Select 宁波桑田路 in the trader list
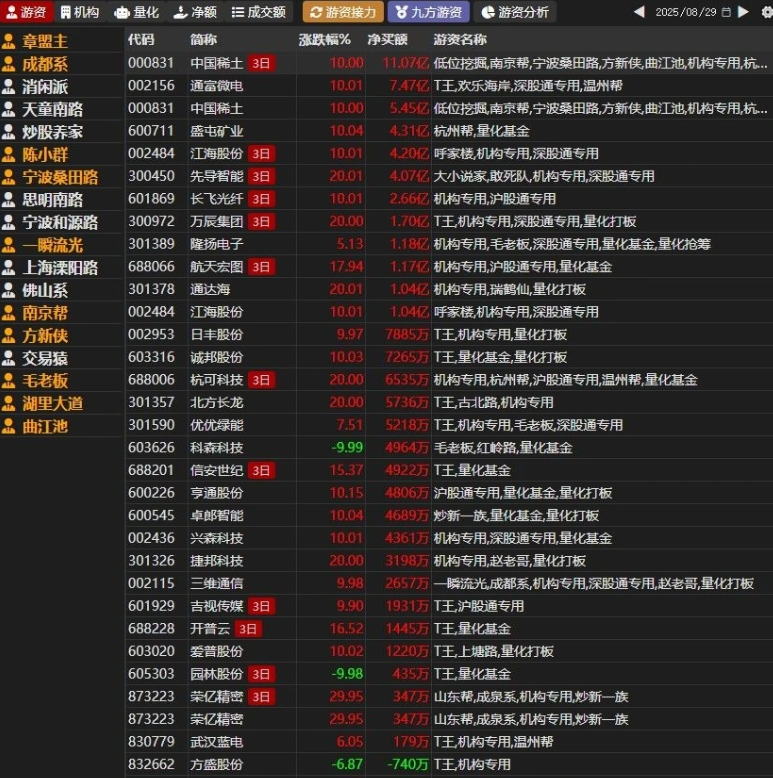The width and height of the screenshot is (773, 778). point(59,177)
